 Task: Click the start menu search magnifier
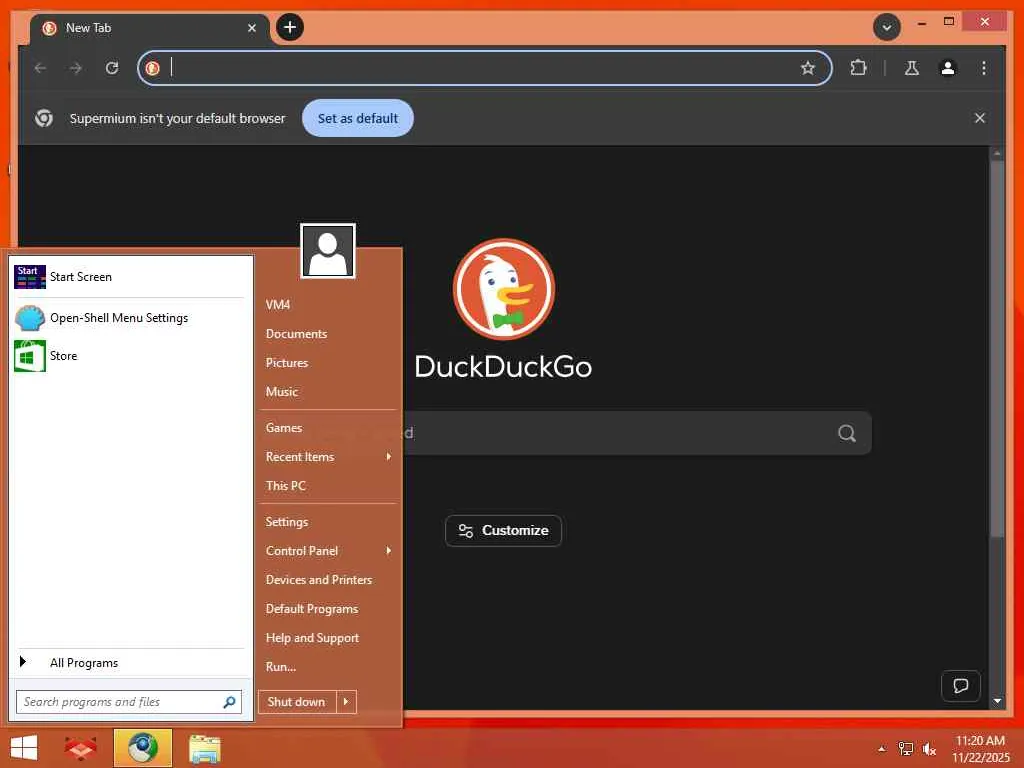tap(229, 702)
